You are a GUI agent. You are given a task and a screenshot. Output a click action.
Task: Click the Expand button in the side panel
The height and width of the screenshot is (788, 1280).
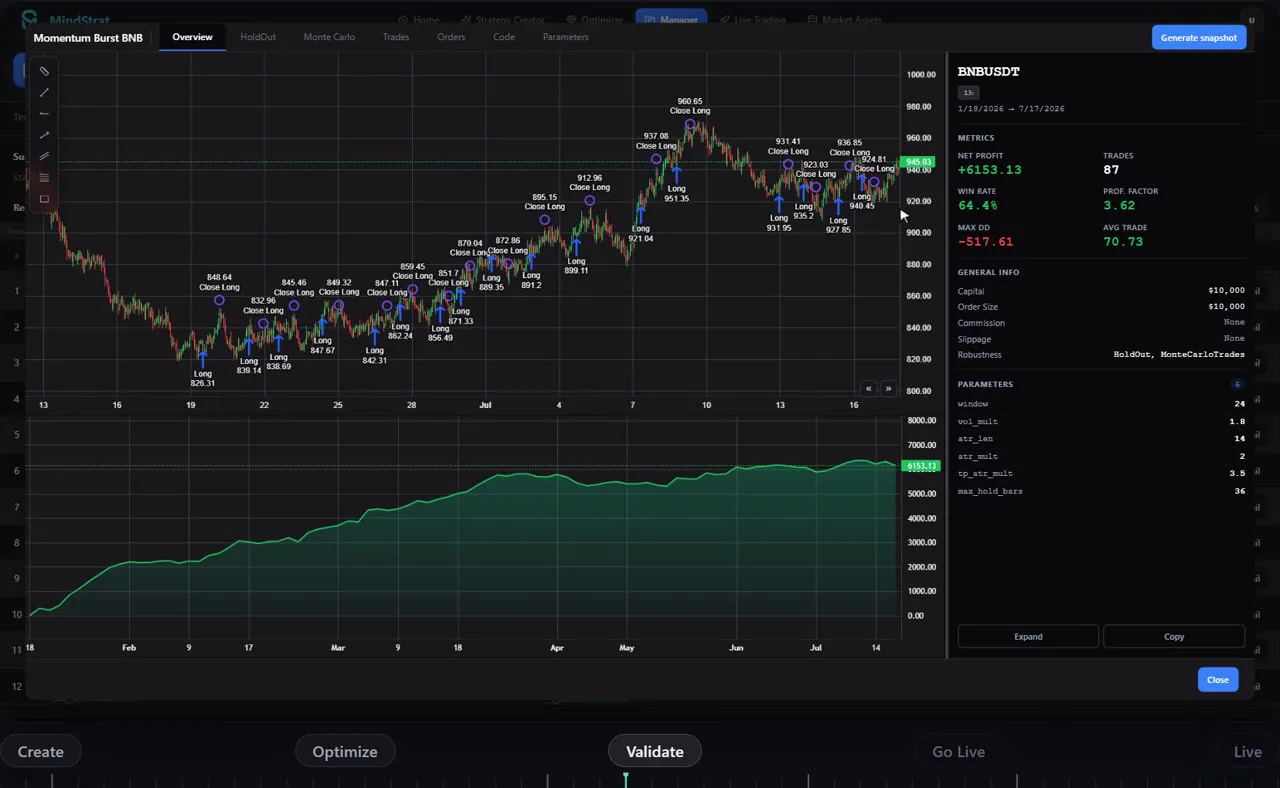click(1028, 636)
